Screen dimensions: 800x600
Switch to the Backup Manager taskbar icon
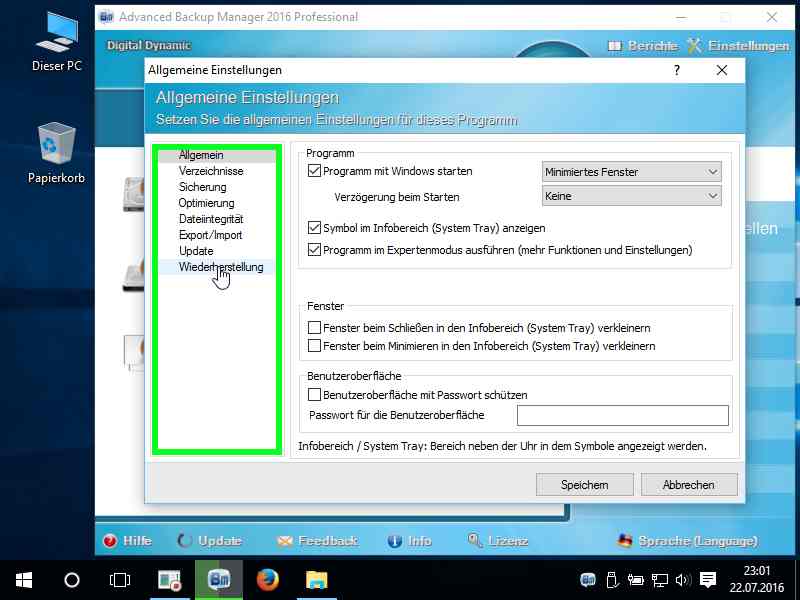coord(219,580)
